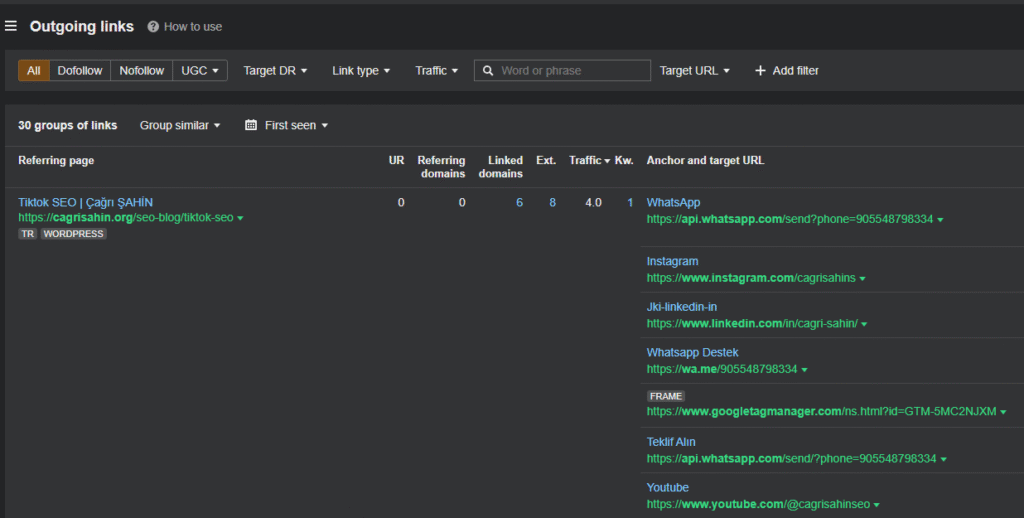
Task: Open the api.whatsapp.com/send/?phone URL
Action: pyautogui.click(x=792, y=459)
